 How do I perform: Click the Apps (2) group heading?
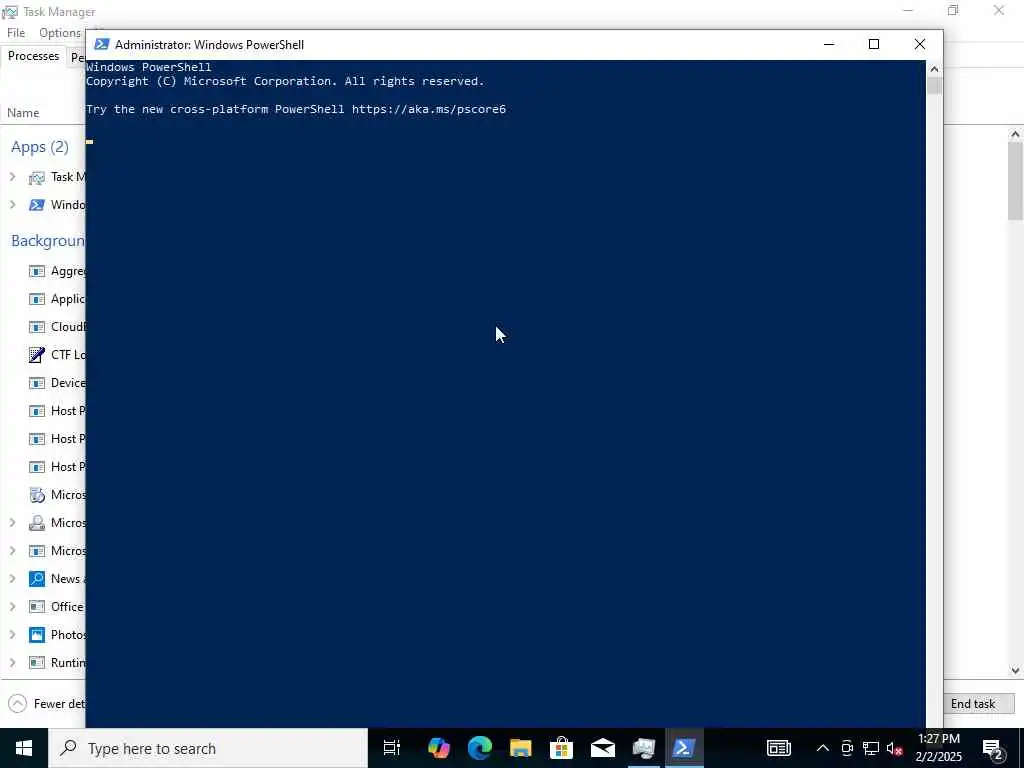click(40, 147)
